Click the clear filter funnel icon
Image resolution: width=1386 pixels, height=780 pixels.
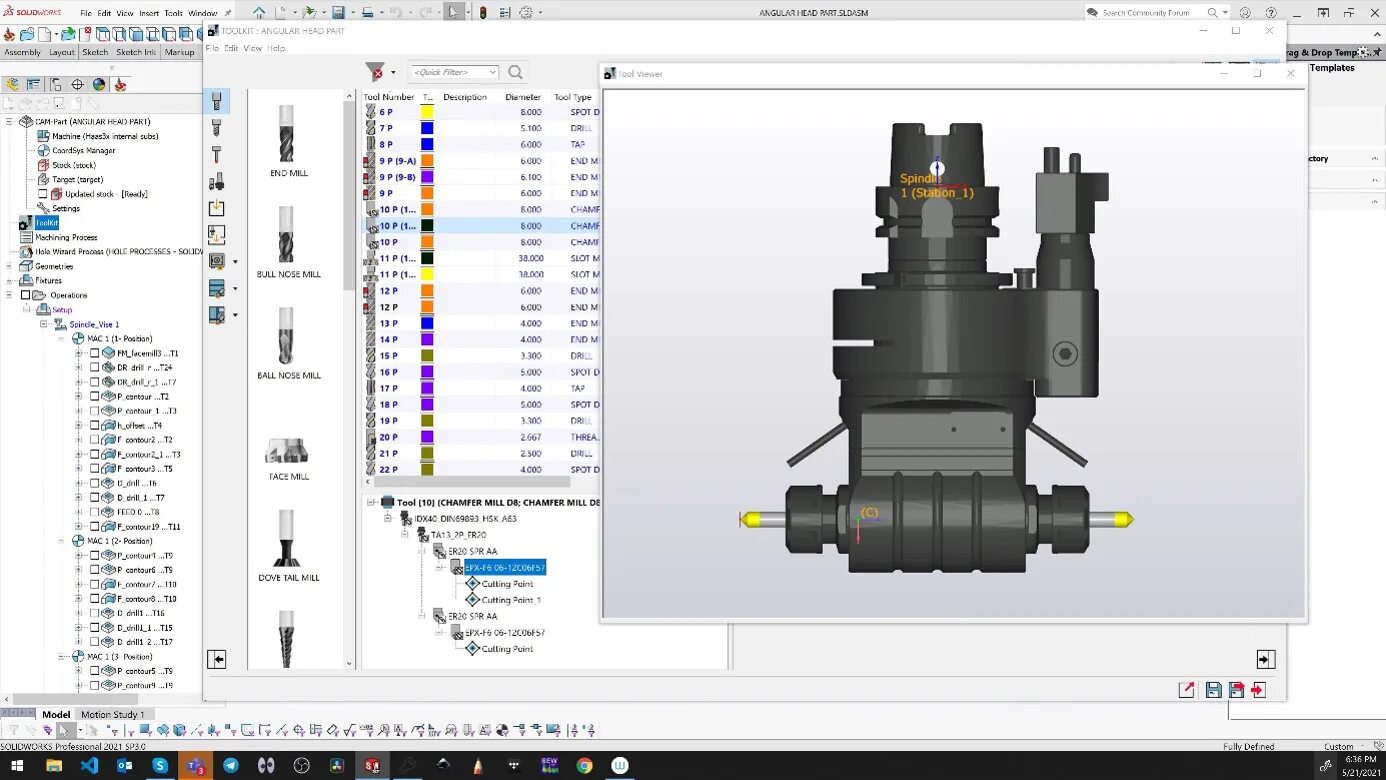tap(375, 72)
